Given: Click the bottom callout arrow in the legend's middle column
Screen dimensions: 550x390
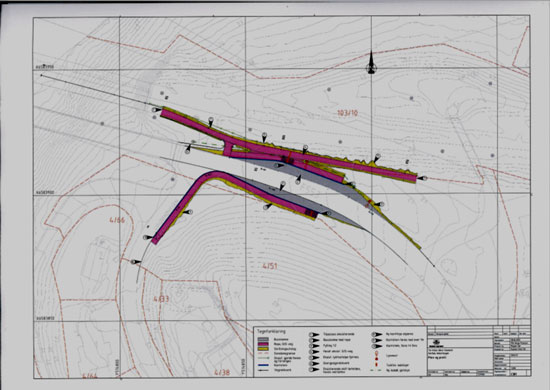Looking at the screenshot, I should pos(313,370).
